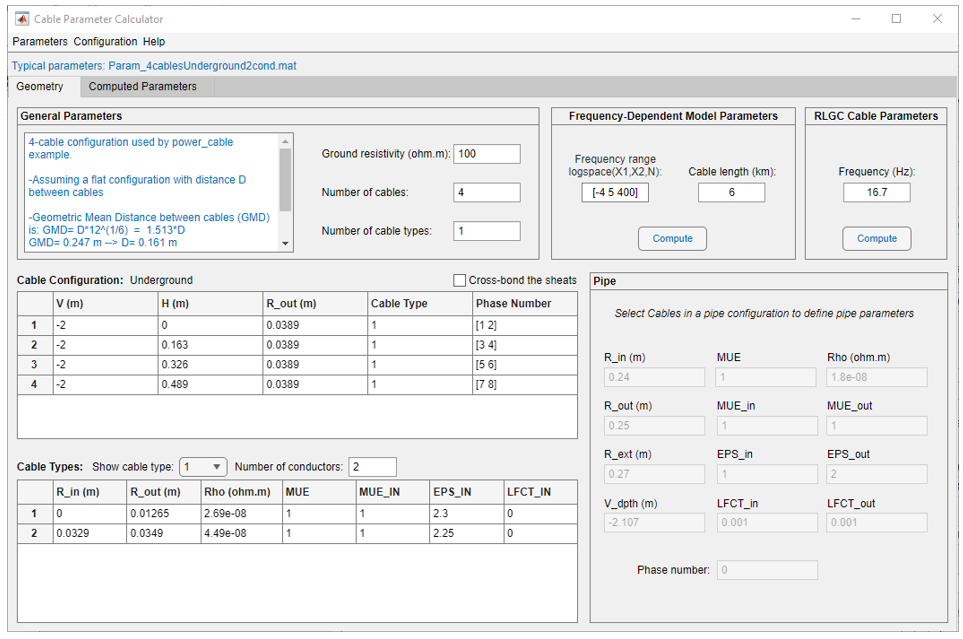Open the Configuration menu
Image resolution: width=963 pixels, height=639 pixels.
point(105,42)
